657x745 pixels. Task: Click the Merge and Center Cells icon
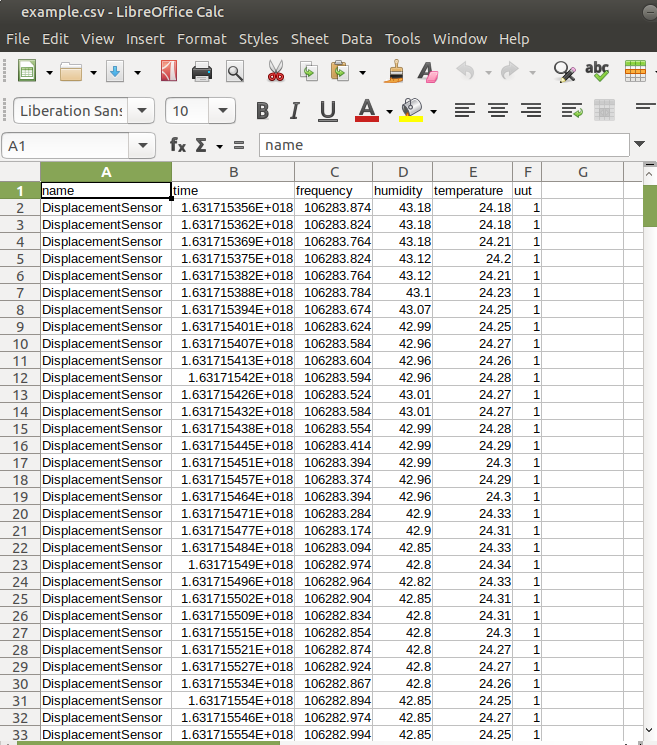(604, 111)
